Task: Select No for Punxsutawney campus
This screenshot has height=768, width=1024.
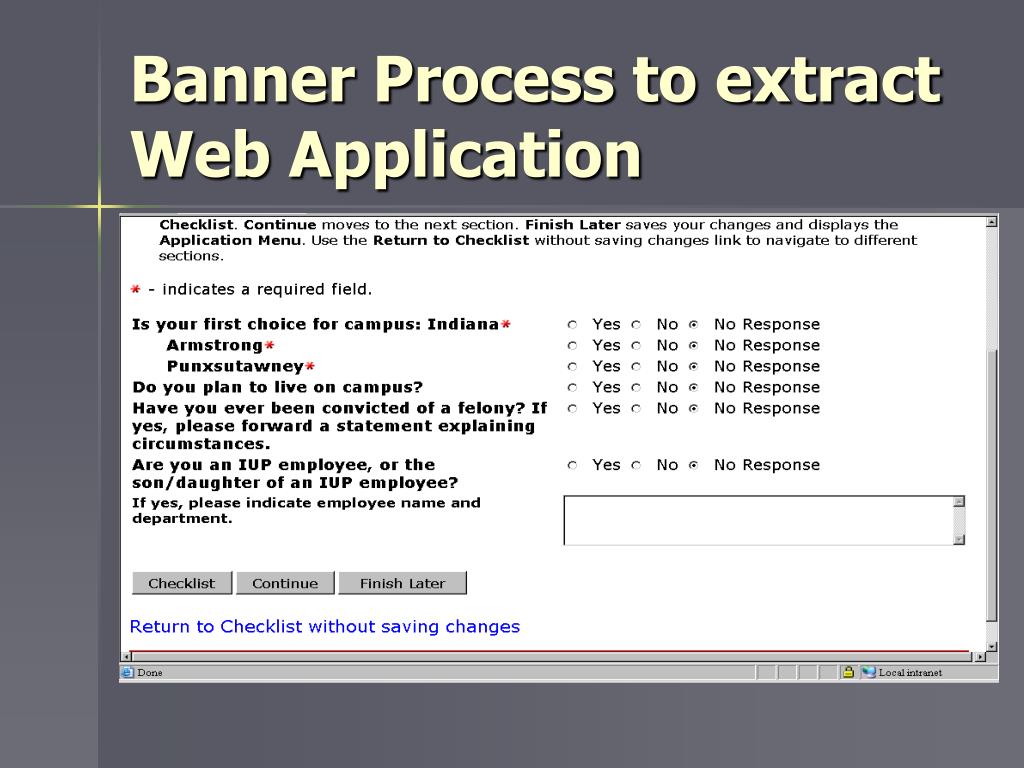Action: pyautogui.click(x=636, y=366)
